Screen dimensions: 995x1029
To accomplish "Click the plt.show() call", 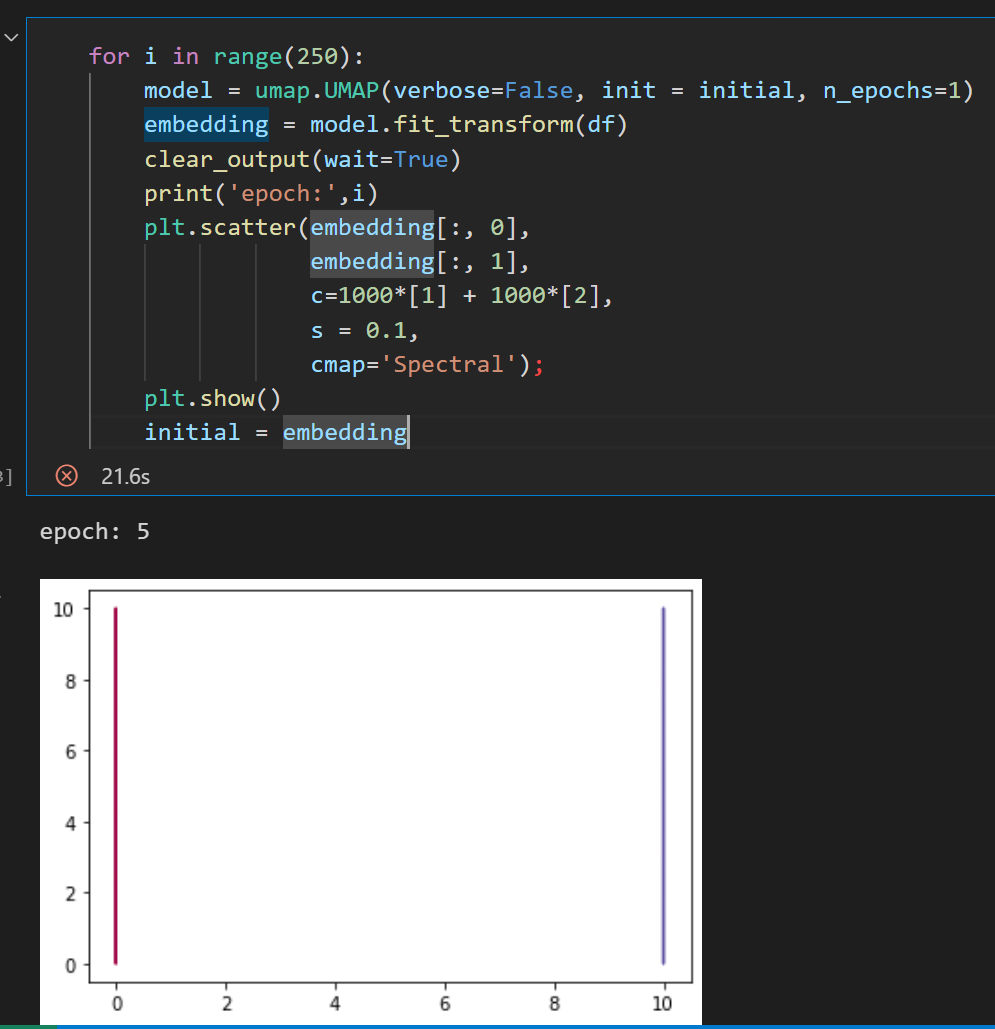I will pyautogui.click(x=212, y=398).
